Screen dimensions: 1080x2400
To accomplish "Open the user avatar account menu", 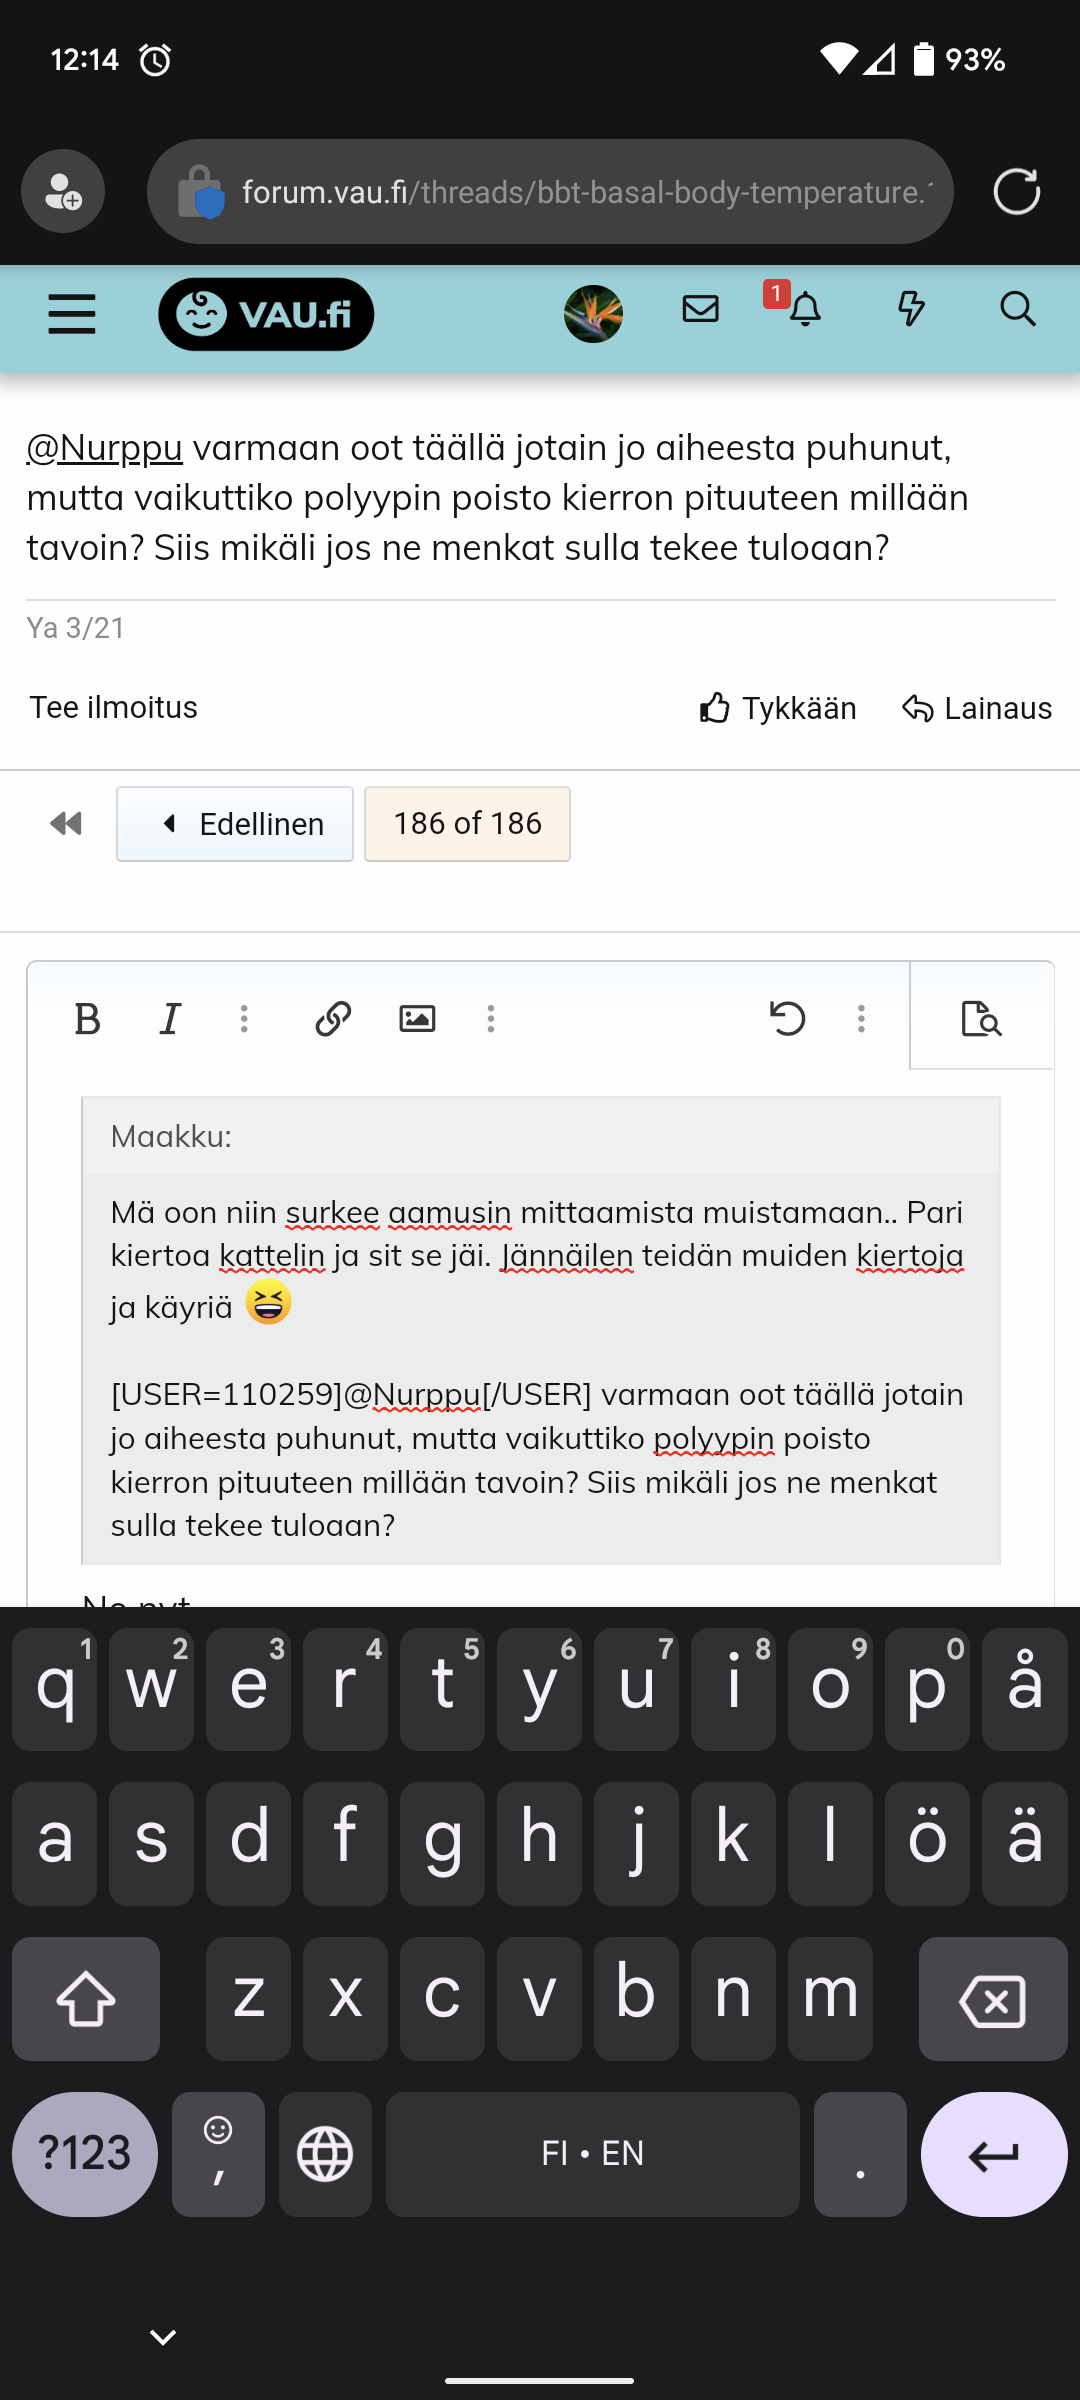I will click(x=593, y=314).
